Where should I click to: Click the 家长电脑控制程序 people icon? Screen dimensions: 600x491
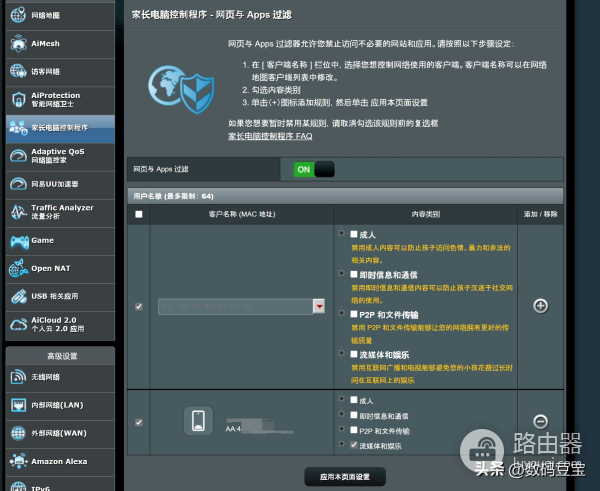(18, 128)
